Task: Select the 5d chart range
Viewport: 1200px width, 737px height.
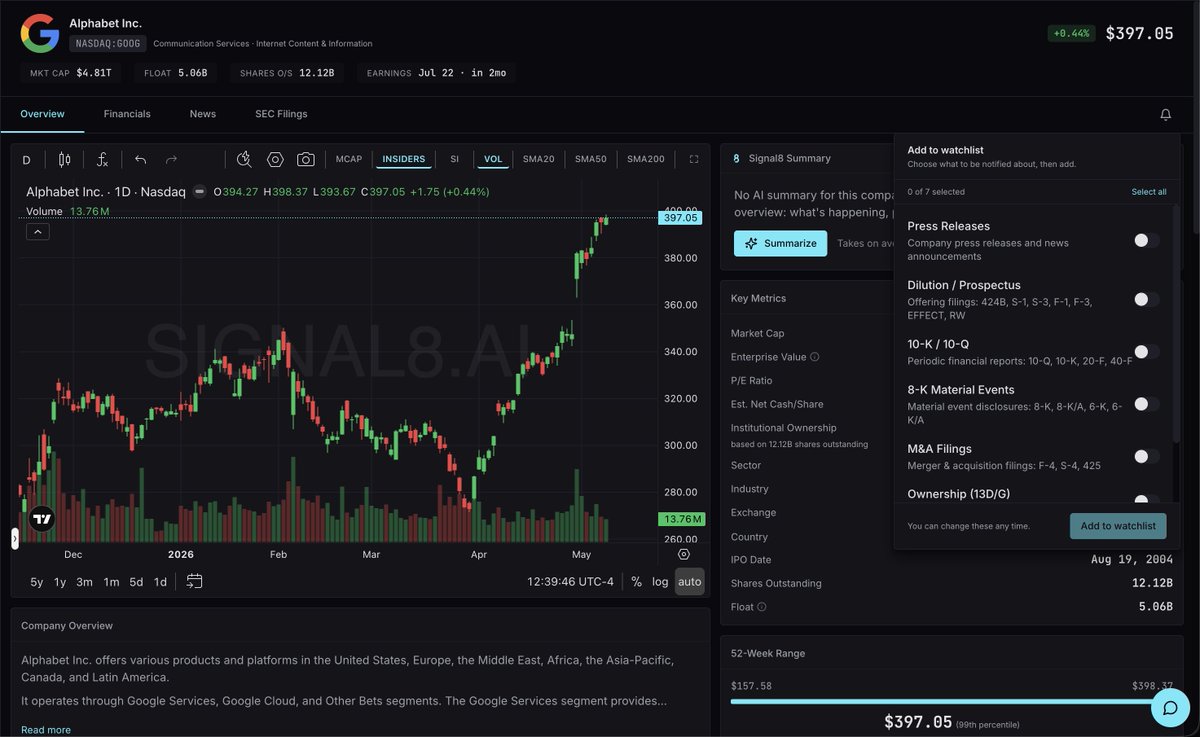Action: point(136,582)
